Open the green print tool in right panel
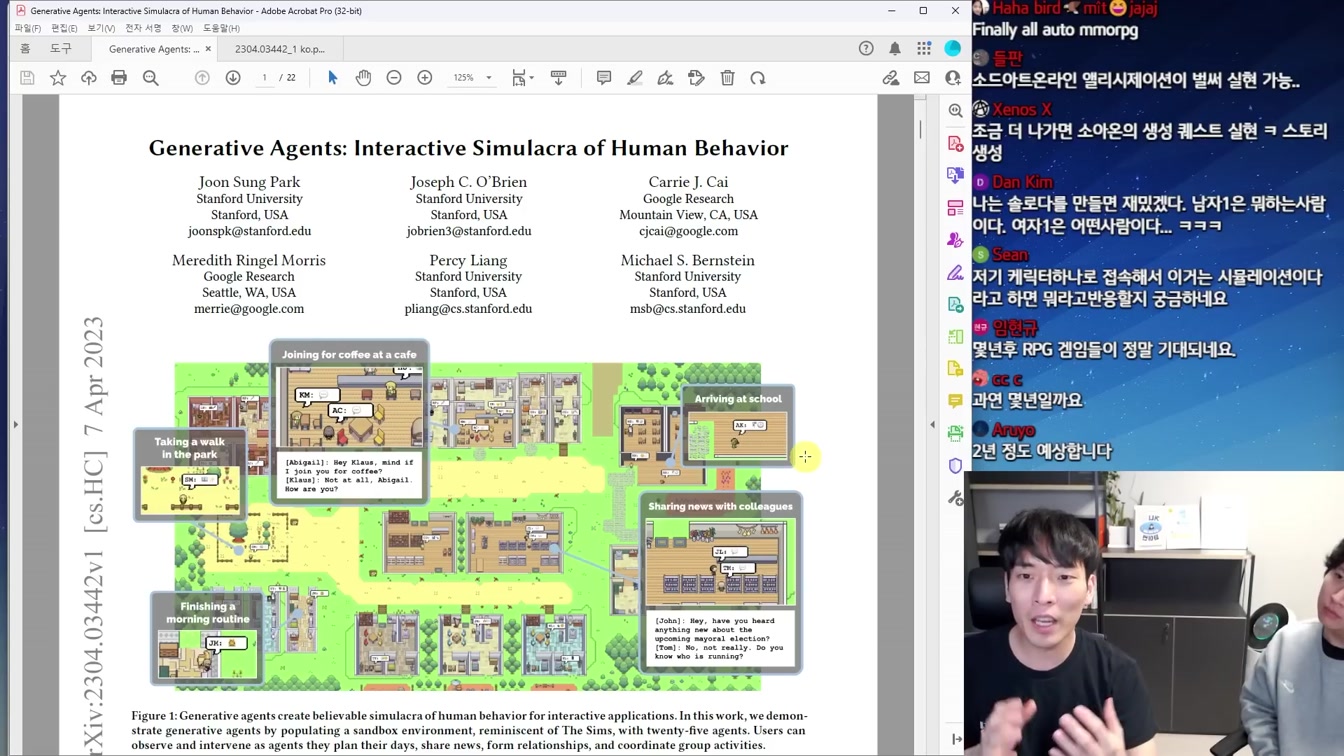The width and height of the screenshot is (1344, 756). point(955,433)
